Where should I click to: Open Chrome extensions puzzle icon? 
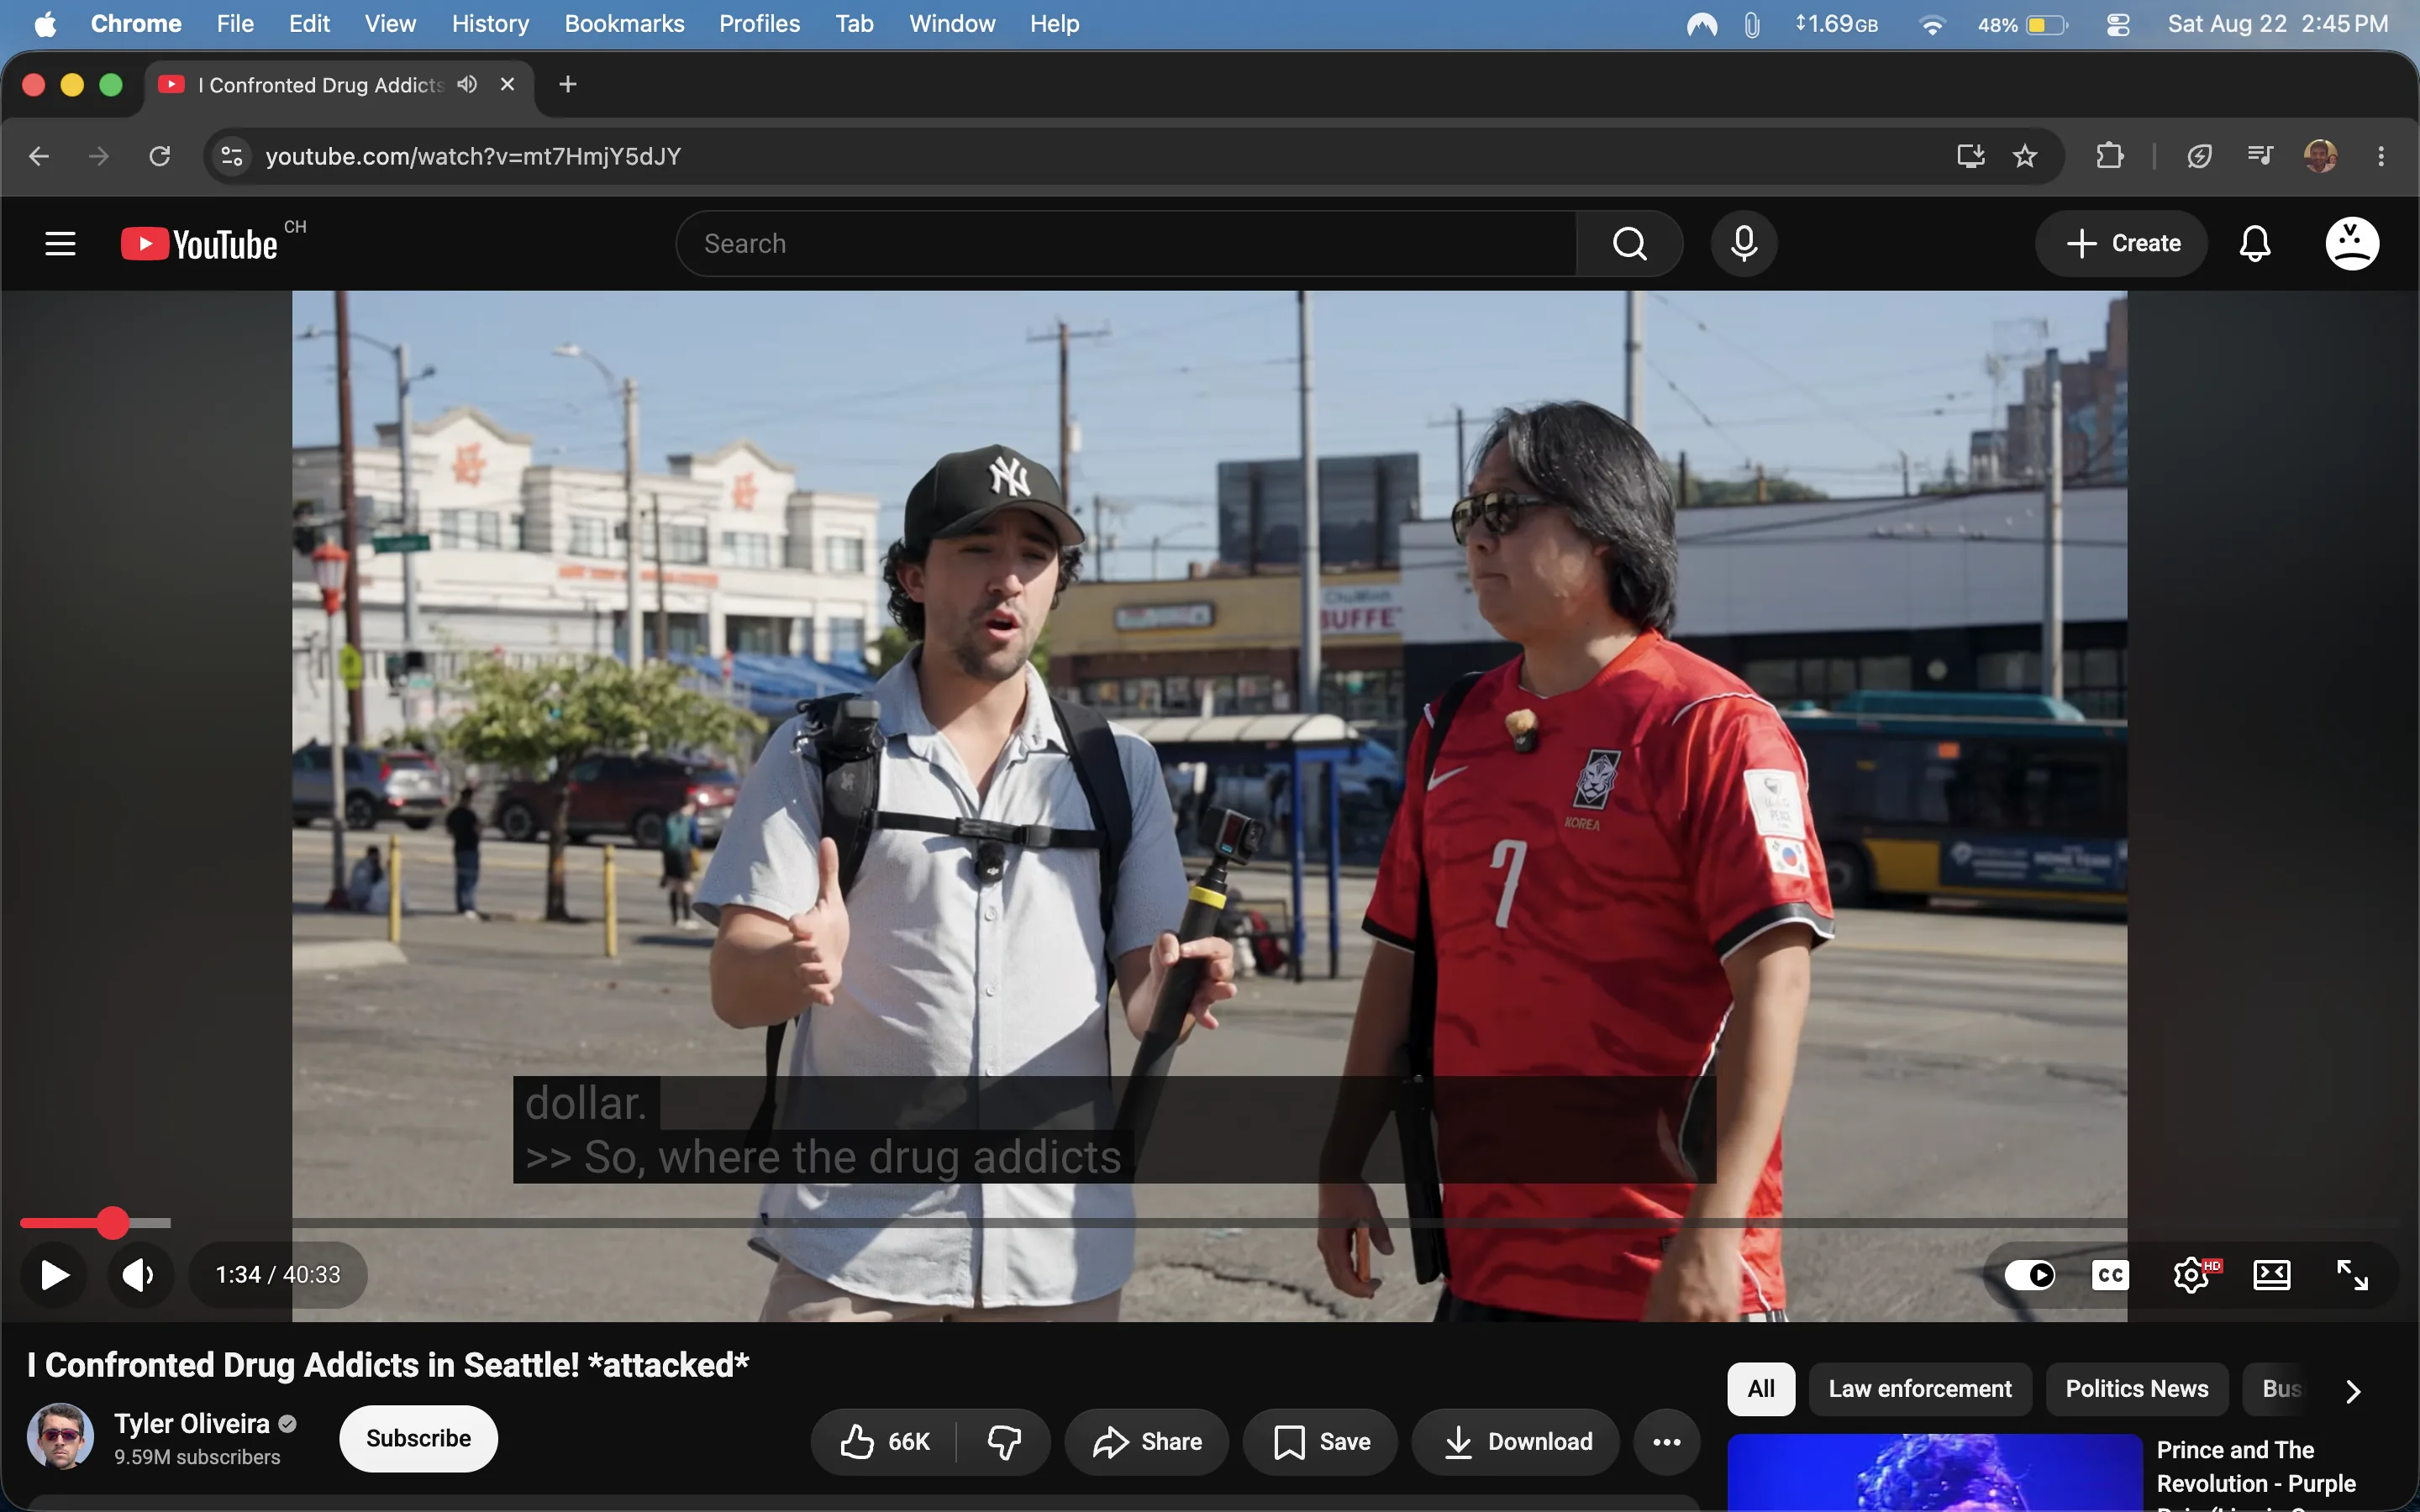pos(2110,156)
